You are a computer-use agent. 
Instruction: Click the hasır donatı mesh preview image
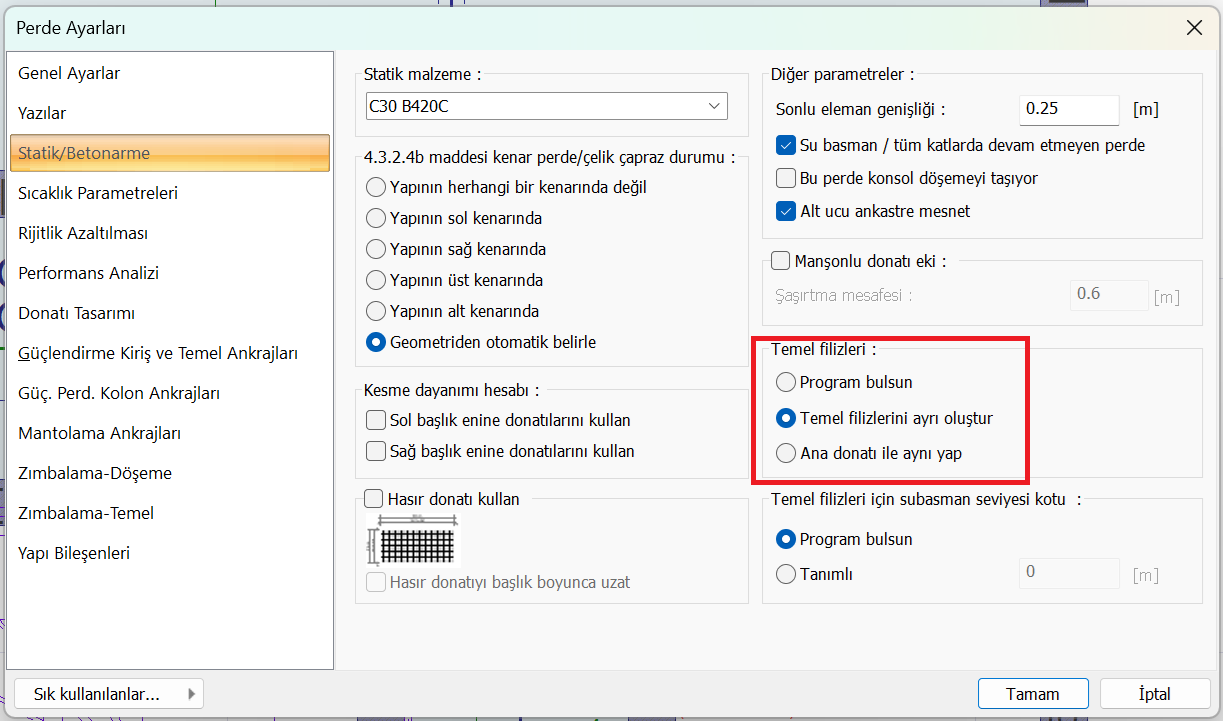pos(413,541)
